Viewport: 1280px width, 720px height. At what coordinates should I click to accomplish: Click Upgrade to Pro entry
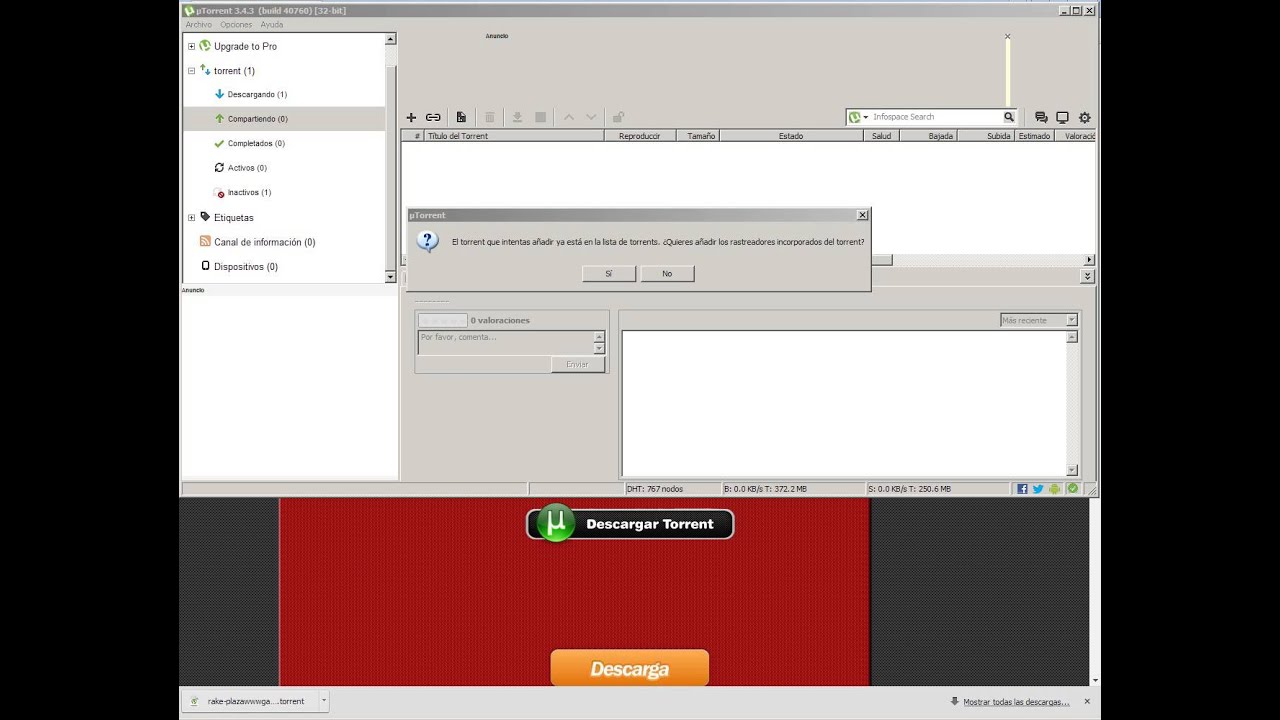point(245,46)
